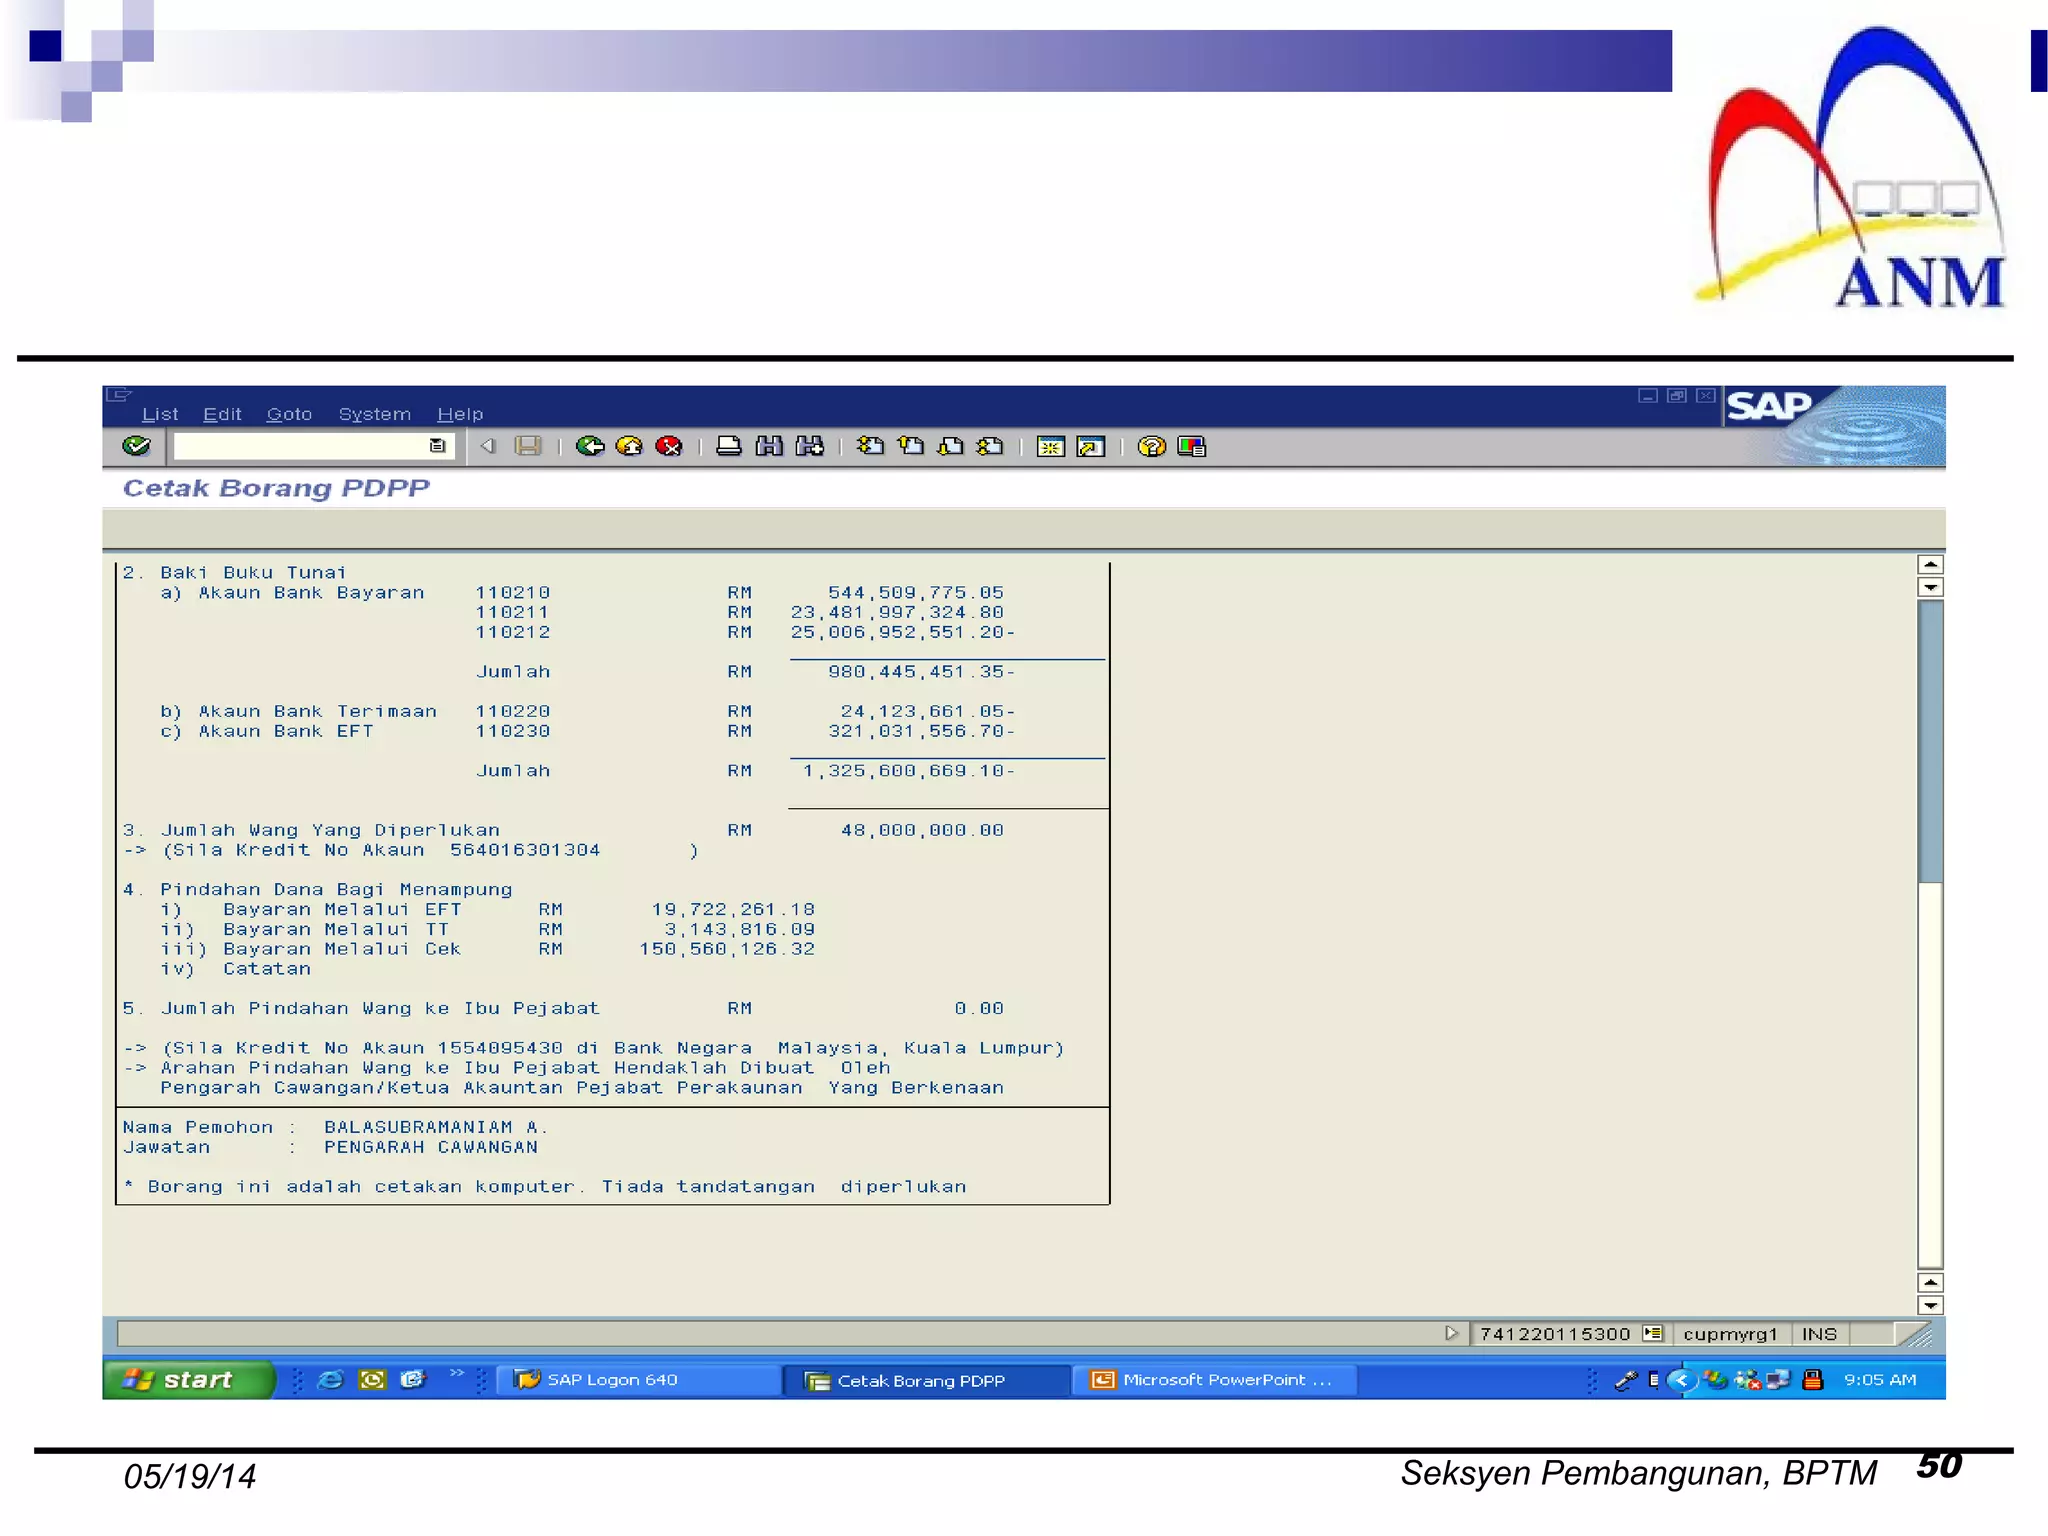Open command field history dropdown

(437, 446)
